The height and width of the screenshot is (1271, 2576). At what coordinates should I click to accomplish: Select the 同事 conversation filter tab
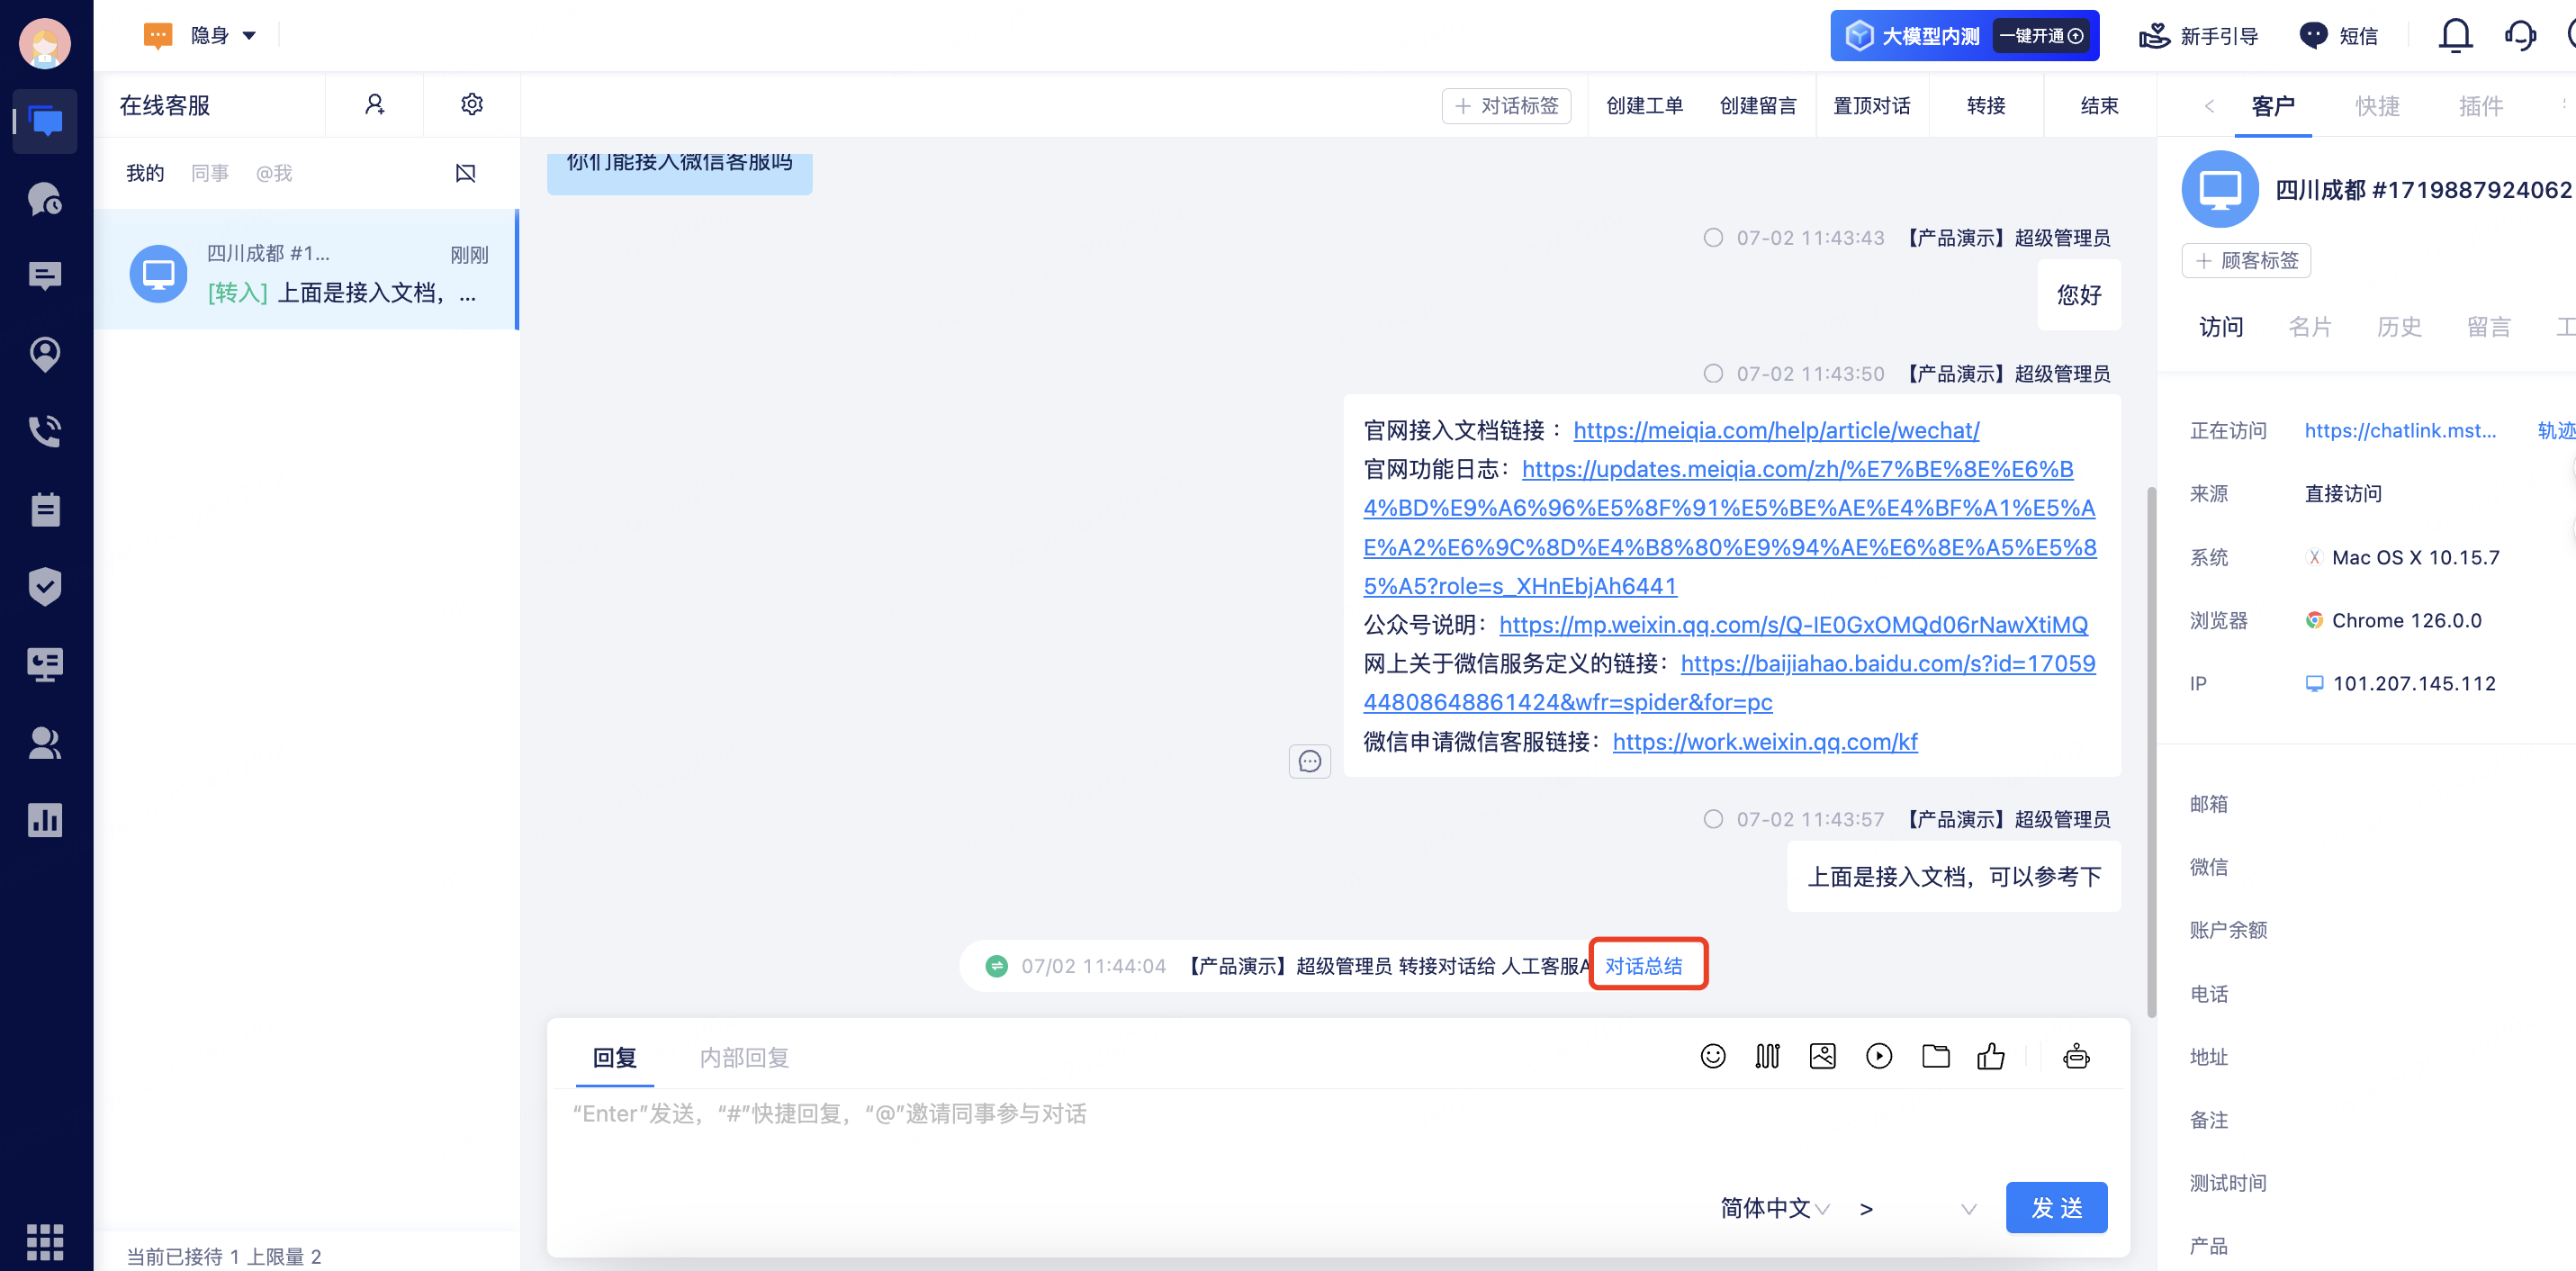point(210,173)
